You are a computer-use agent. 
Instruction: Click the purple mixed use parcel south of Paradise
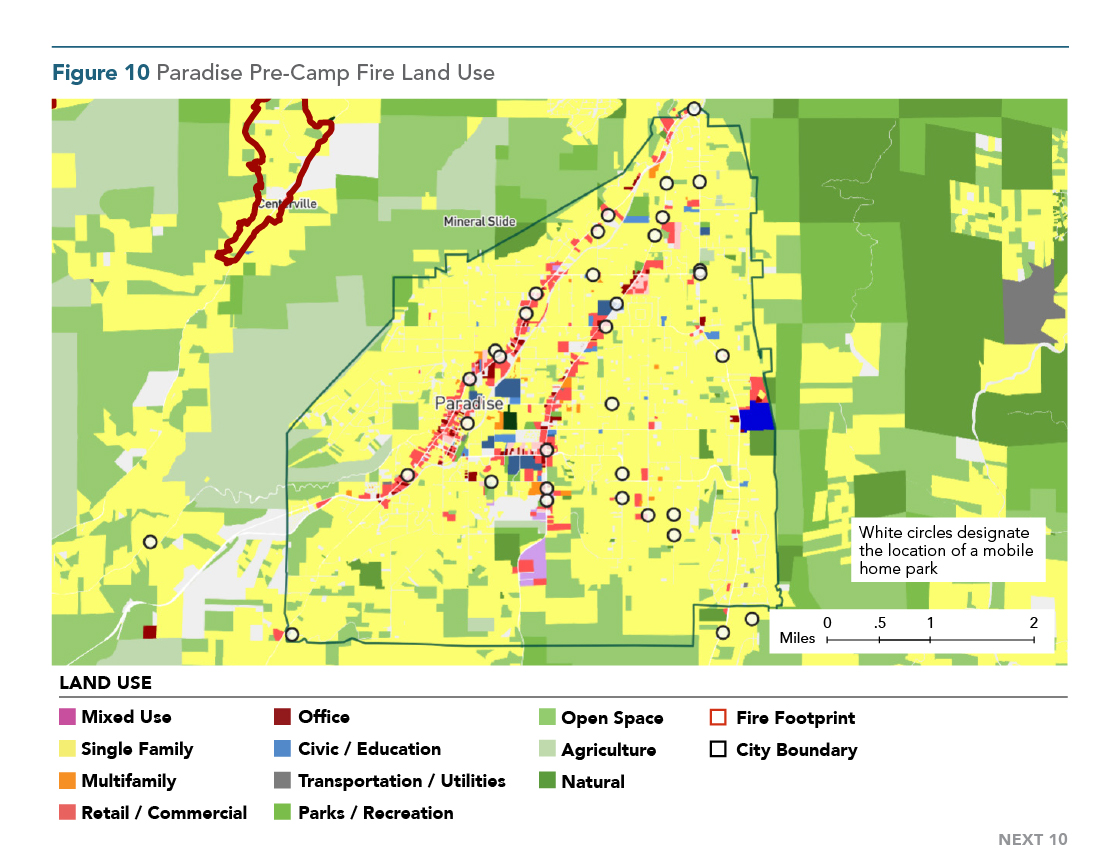coord(532,562)
